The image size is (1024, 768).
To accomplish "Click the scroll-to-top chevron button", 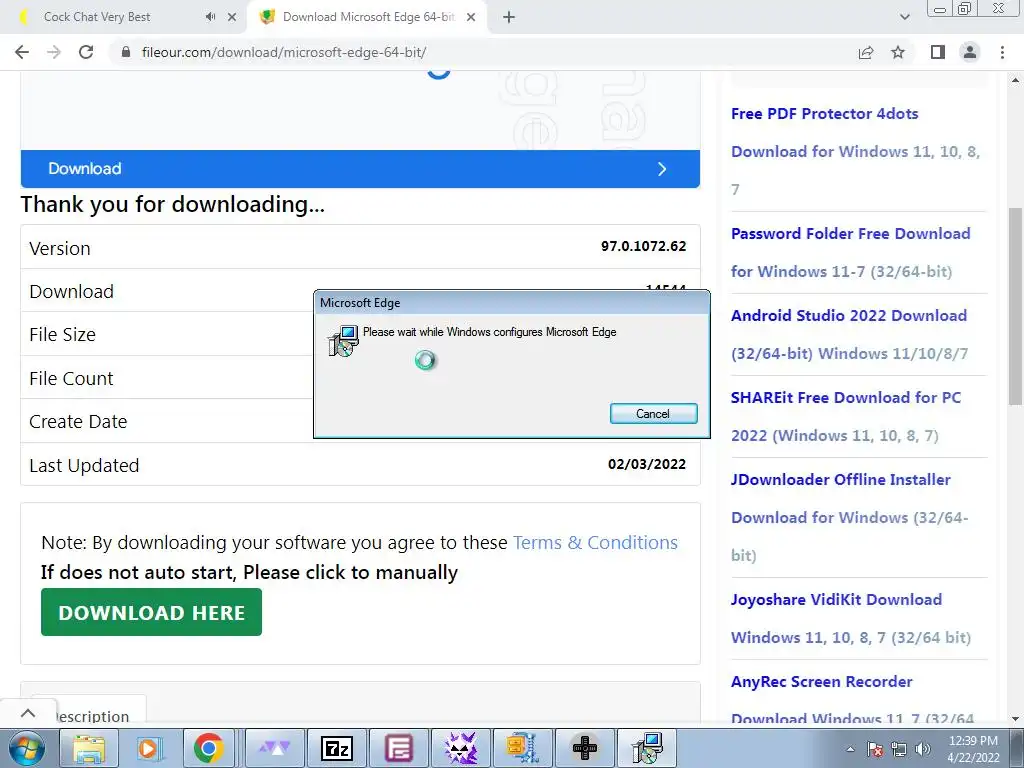I will pos(27,712).
